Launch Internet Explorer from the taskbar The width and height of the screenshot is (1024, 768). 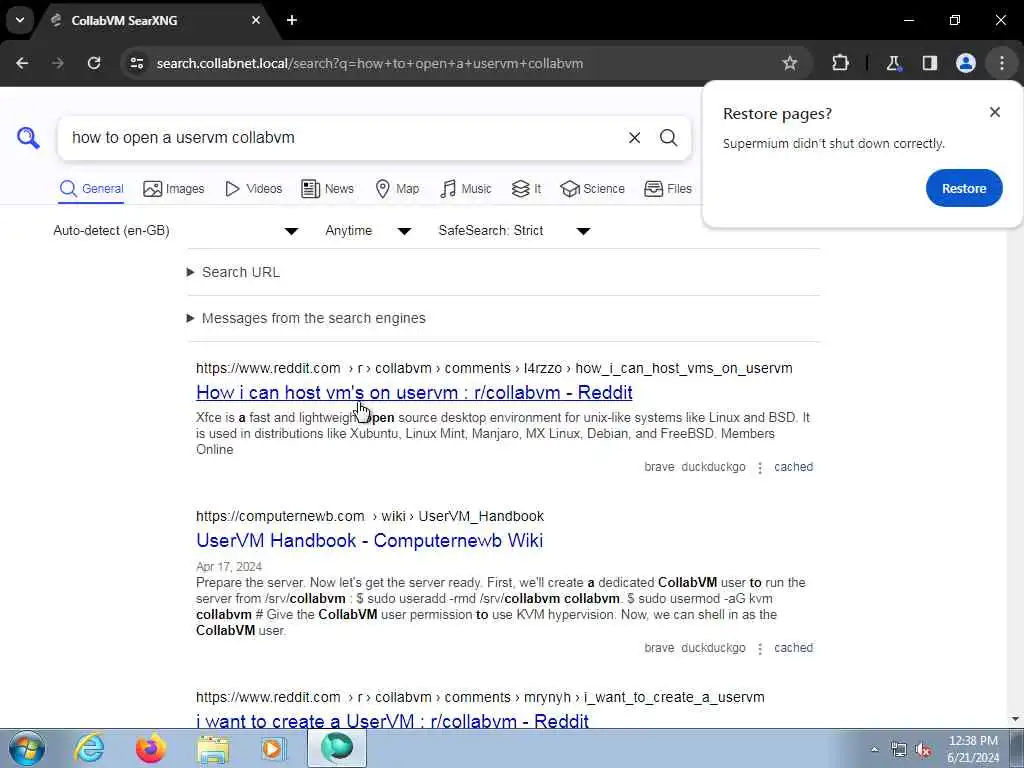click(89, 748)
